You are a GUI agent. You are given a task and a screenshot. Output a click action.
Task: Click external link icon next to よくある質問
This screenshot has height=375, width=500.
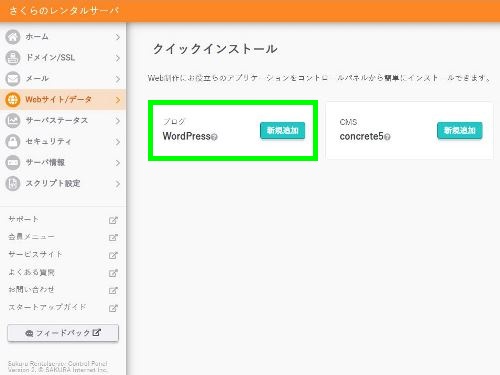[x=113, y=273]
